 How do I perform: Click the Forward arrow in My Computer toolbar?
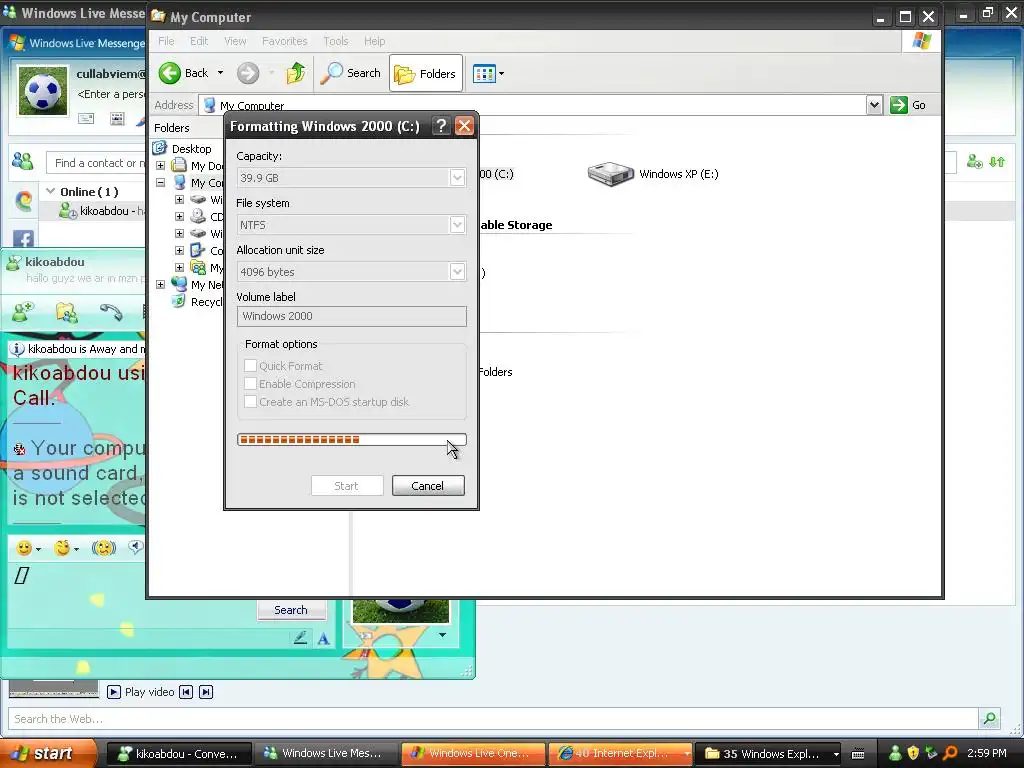click(248, 73)
